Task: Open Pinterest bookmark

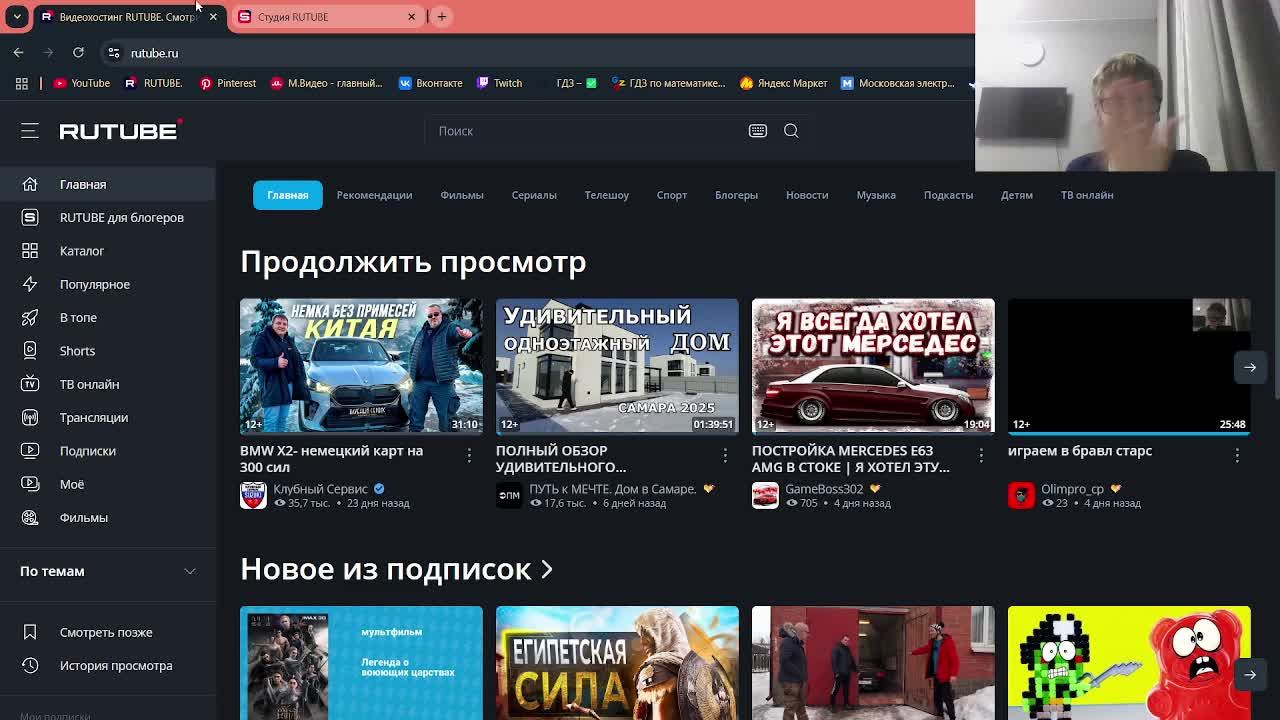Action: [x=228, y=83]
